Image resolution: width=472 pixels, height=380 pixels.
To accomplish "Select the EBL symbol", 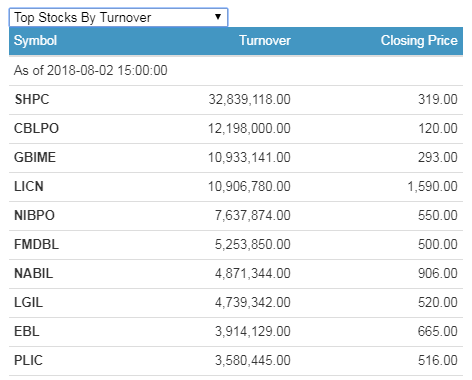I will (x=27, y=331).
